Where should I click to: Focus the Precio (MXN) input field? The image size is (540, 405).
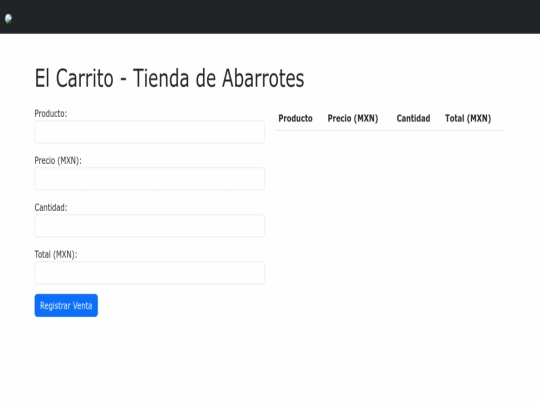coord(149,179)
